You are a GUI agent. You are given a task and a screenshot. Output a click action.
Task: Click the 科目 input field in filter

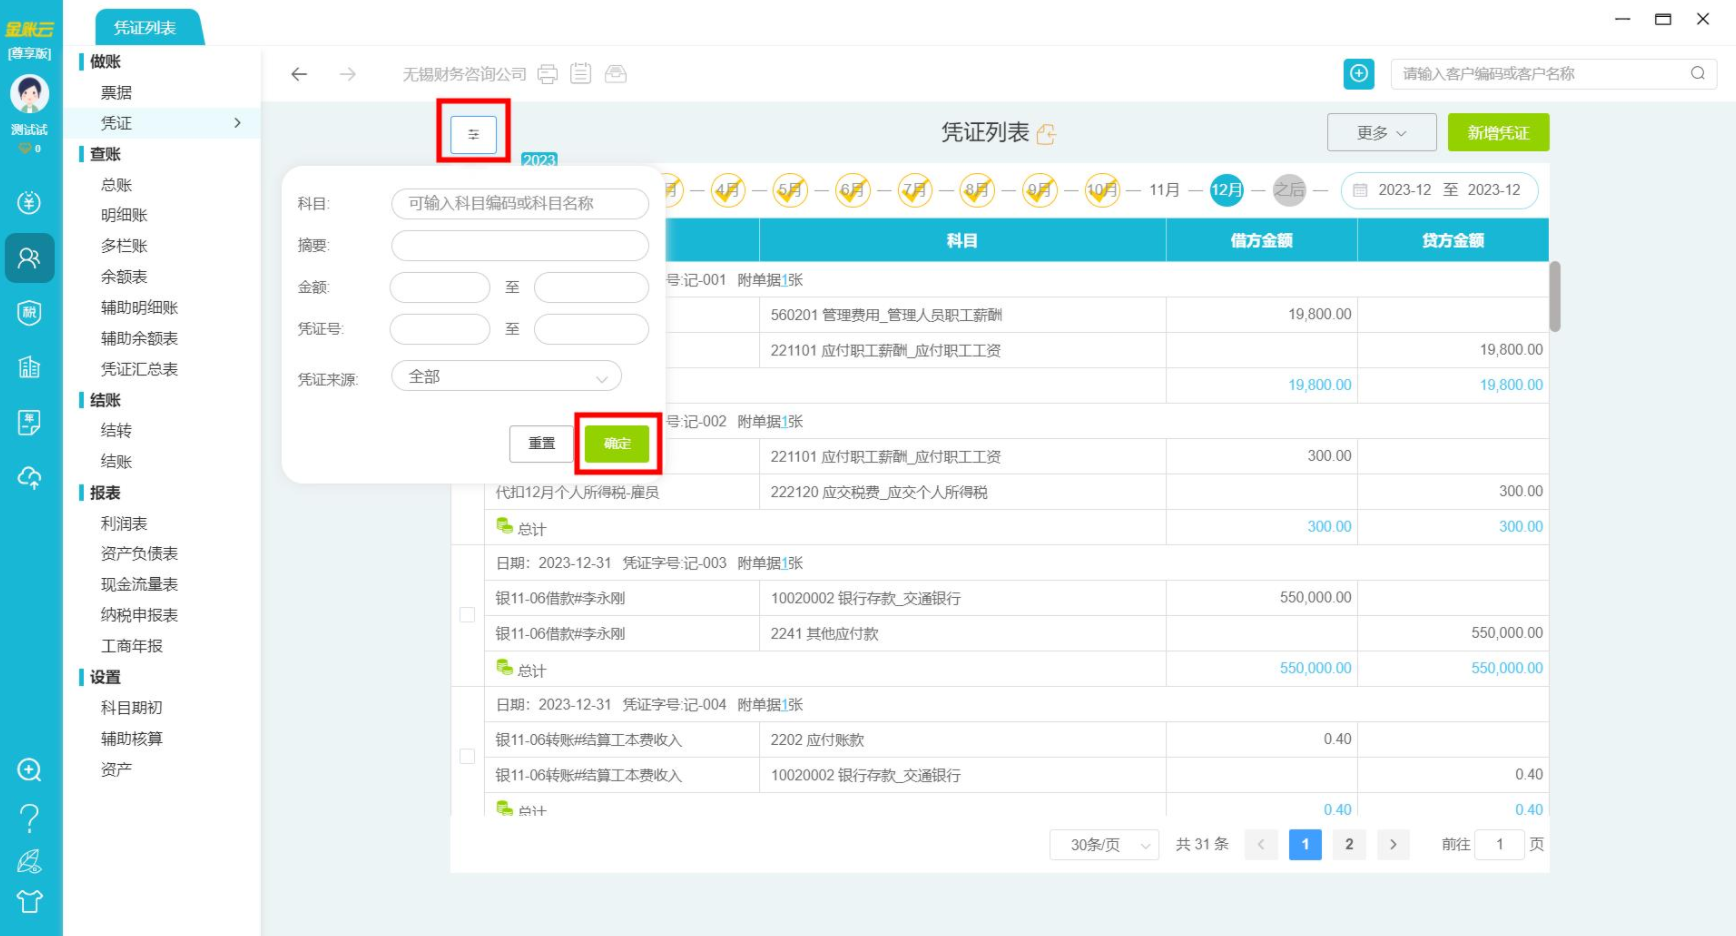coord(520,204)
